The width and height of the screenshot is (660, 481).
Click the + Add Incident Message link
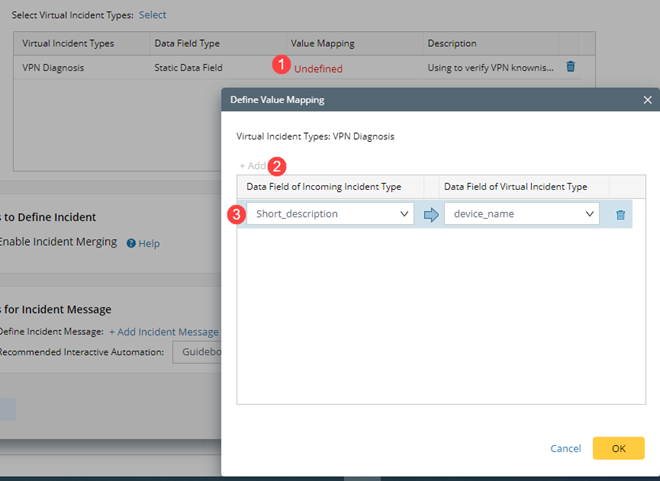[163, 331]
